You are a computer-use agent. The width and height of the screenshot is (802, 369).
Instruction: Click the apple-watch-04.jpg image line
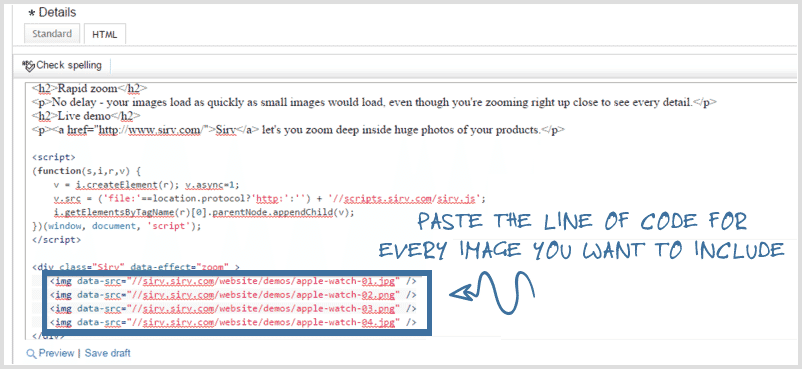click(233, 322)
